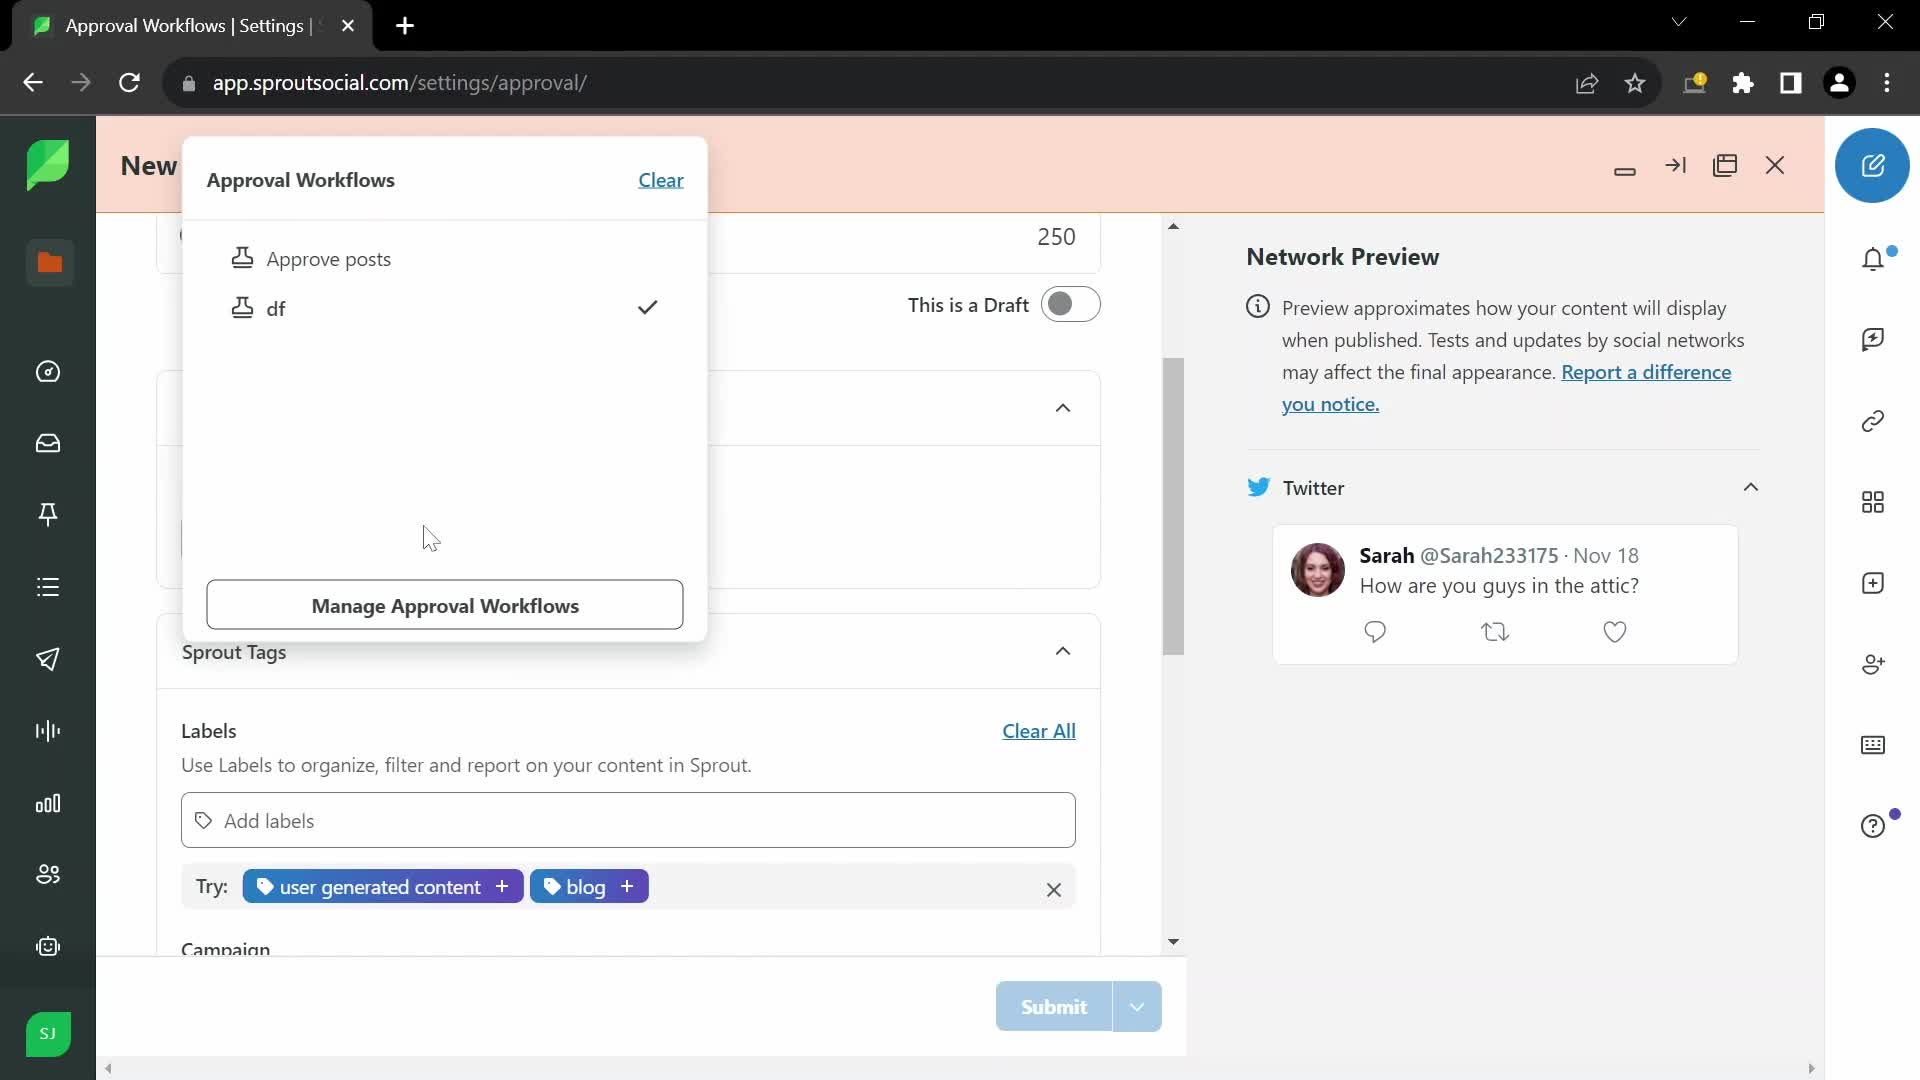Click the compose/edit icon in top right

pos(1874,166)
